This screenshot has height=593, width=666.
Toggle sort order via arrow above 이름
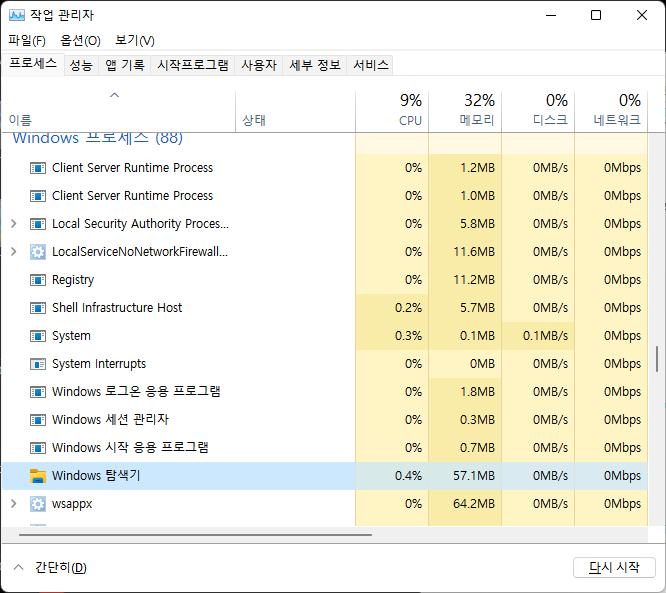point(115,95)
